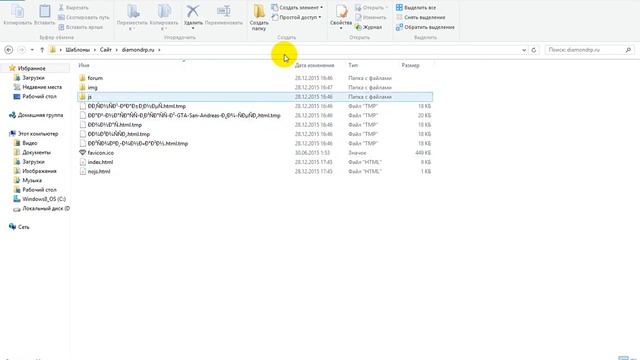Click the forward navigation arrow

(21, 50)
